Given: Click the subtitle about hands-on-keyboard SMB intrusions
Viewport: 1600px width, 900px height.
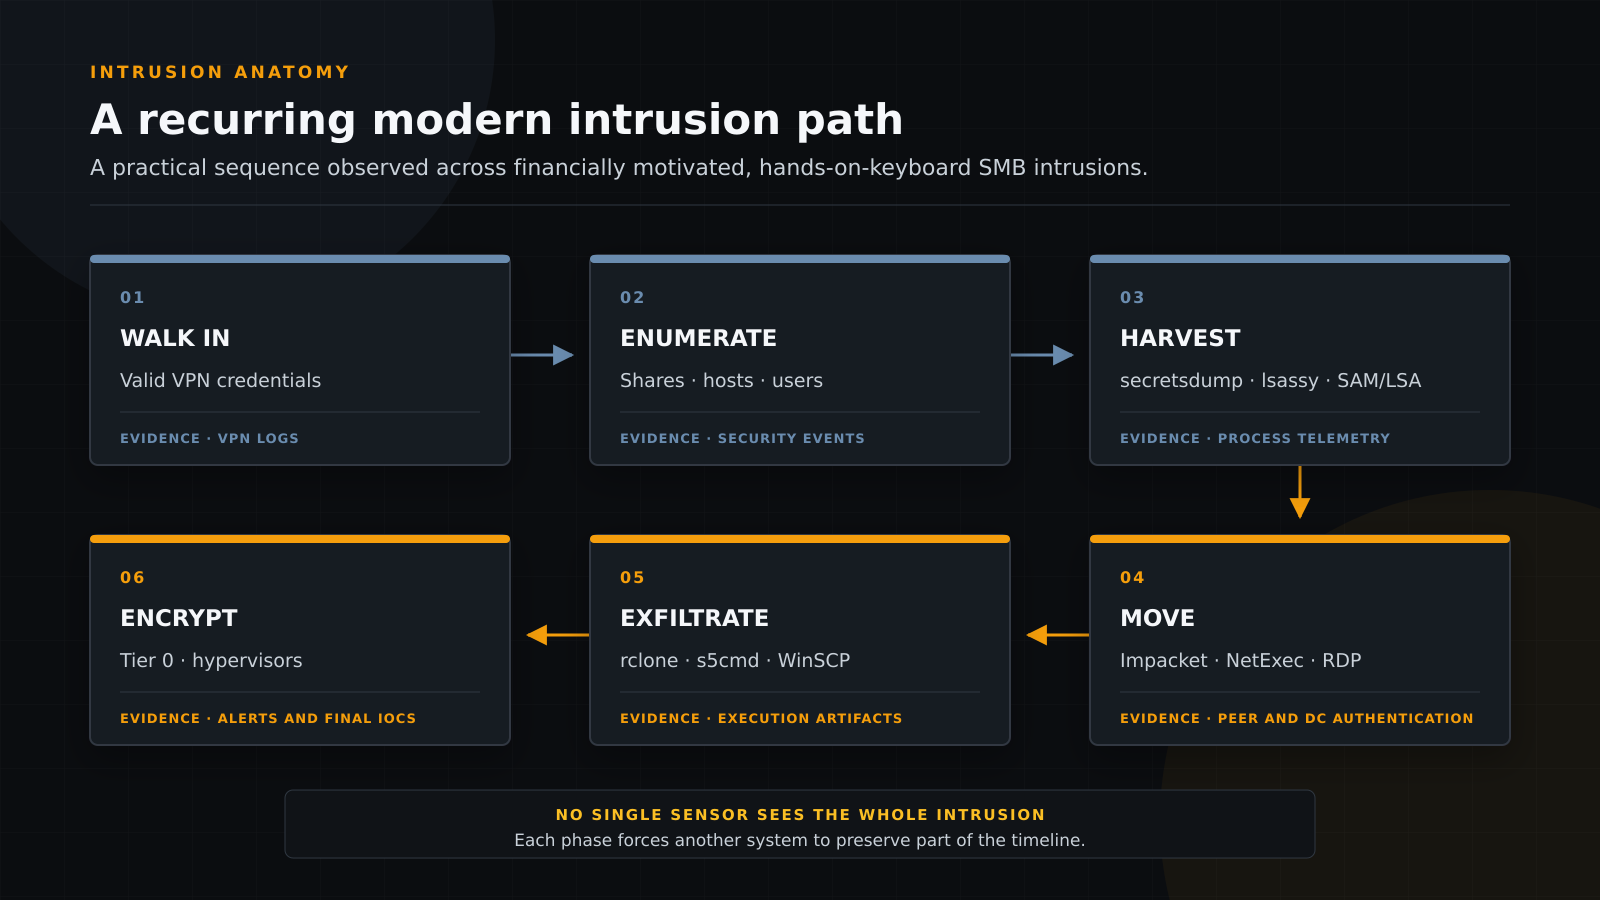Looking at the screenshot, I should click(619, 168).
